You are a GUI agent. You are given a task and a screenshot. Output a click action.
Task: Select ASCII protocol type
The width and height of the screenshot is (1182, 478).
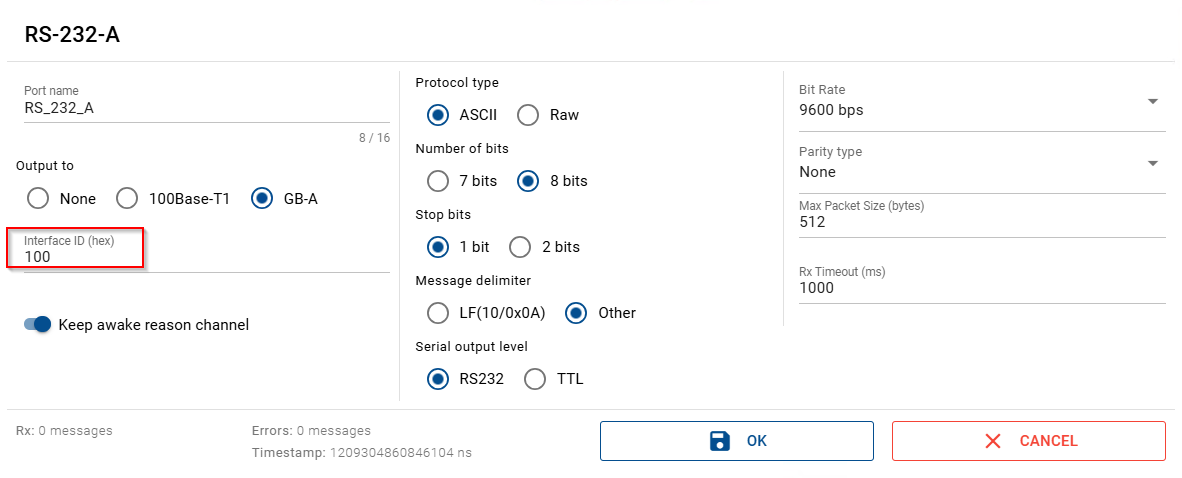tap(438, 115)
